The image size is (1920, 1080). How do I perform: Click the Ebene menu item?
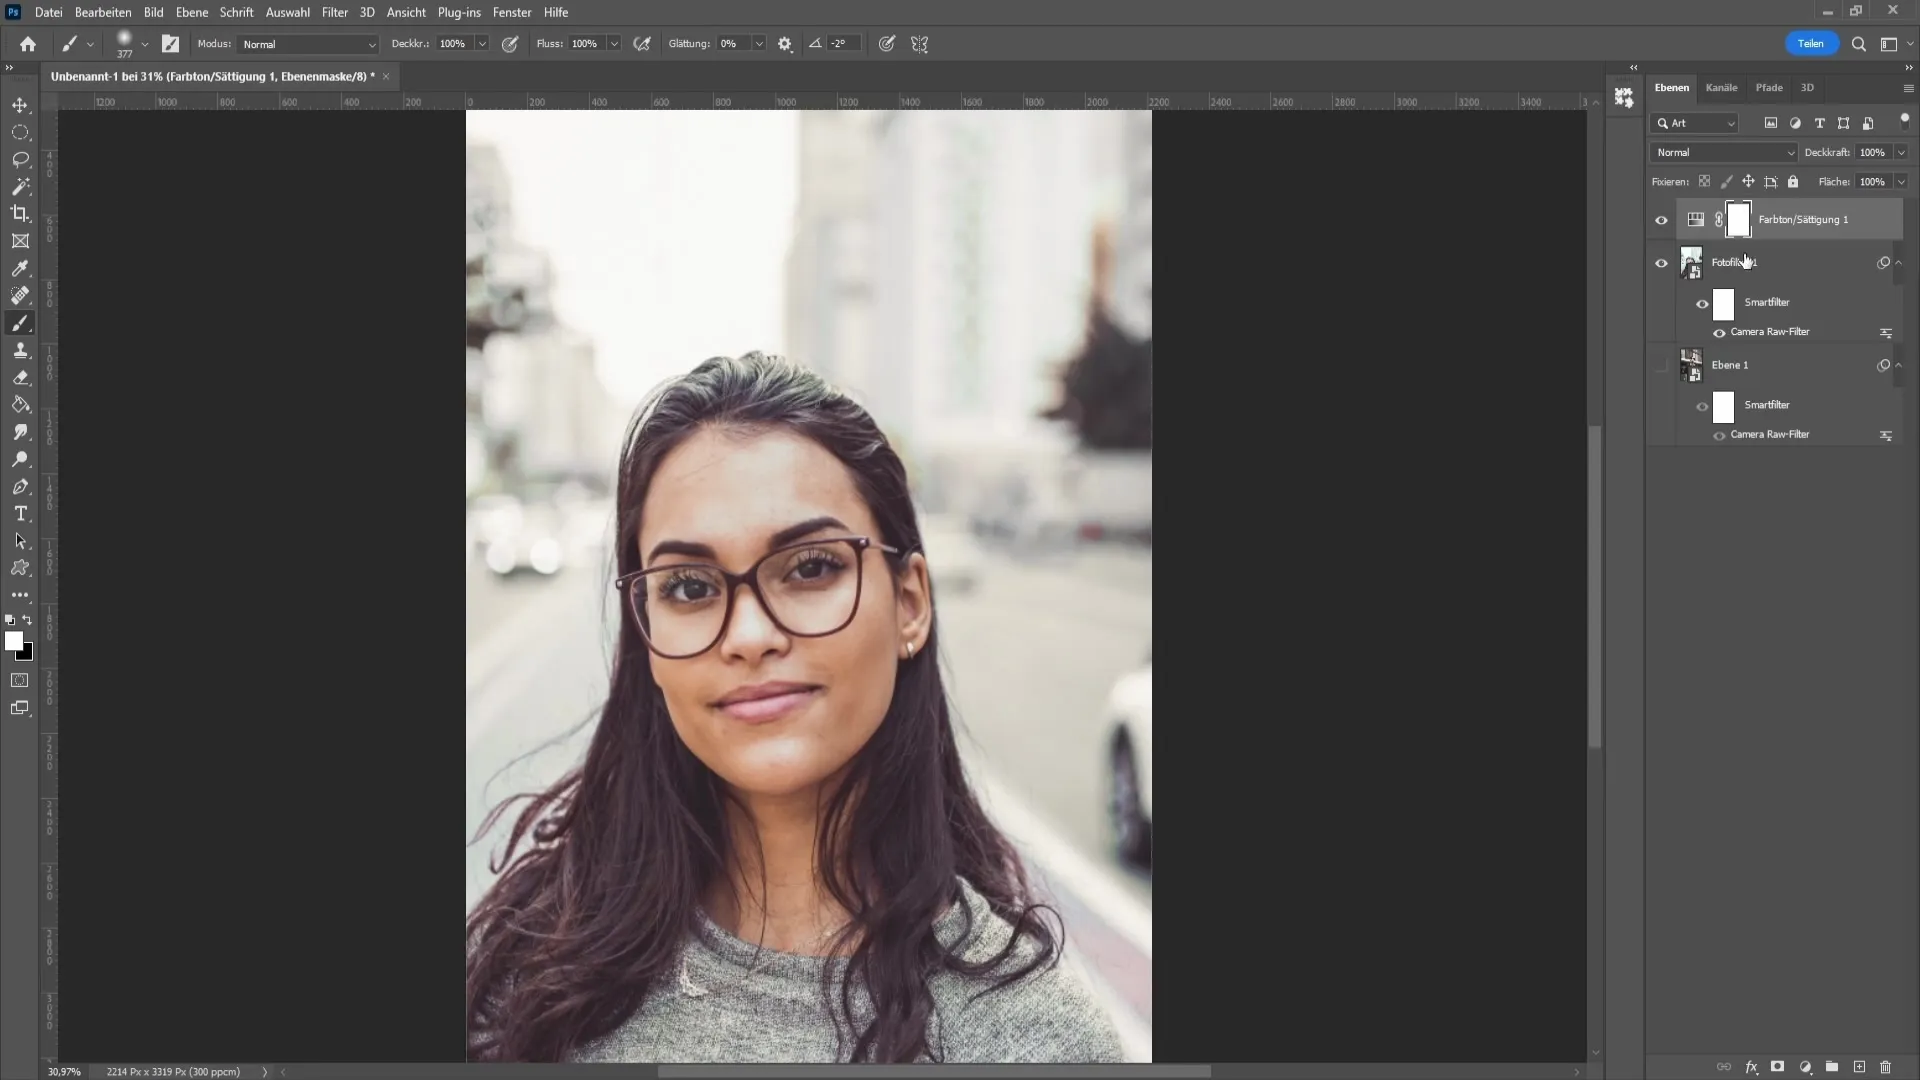click(x=191, y=12)
